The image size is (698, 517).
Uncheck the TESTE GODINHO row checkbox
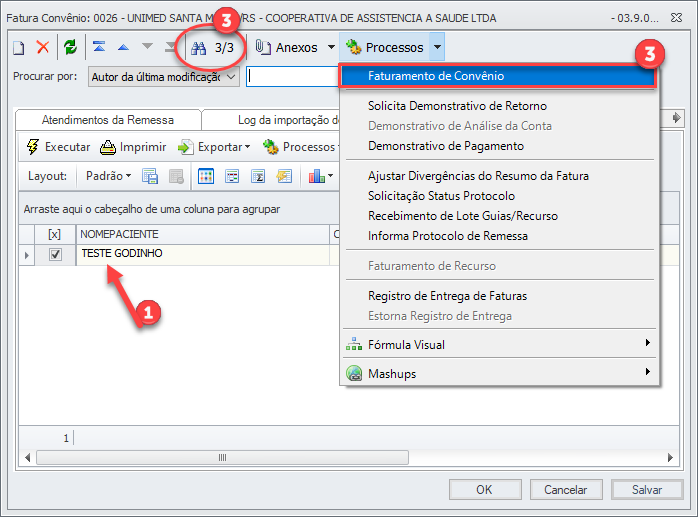tap(55, 255)
